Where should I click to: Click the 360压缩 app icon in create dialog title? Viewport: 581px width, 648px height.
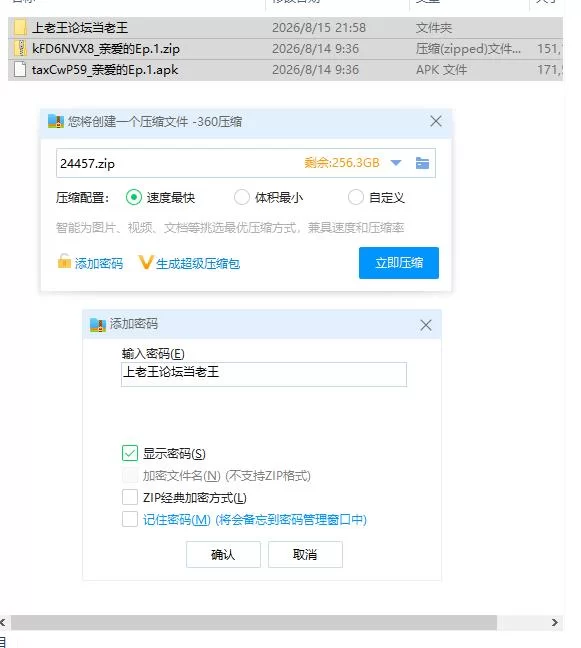[55, 122]
